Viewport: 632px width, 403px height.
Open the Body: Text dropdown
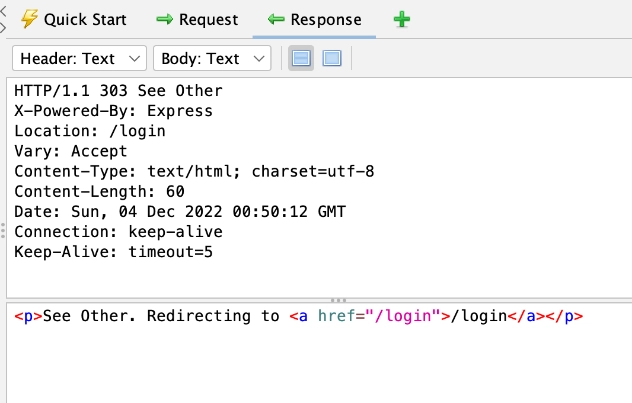[x=212, y=58]
